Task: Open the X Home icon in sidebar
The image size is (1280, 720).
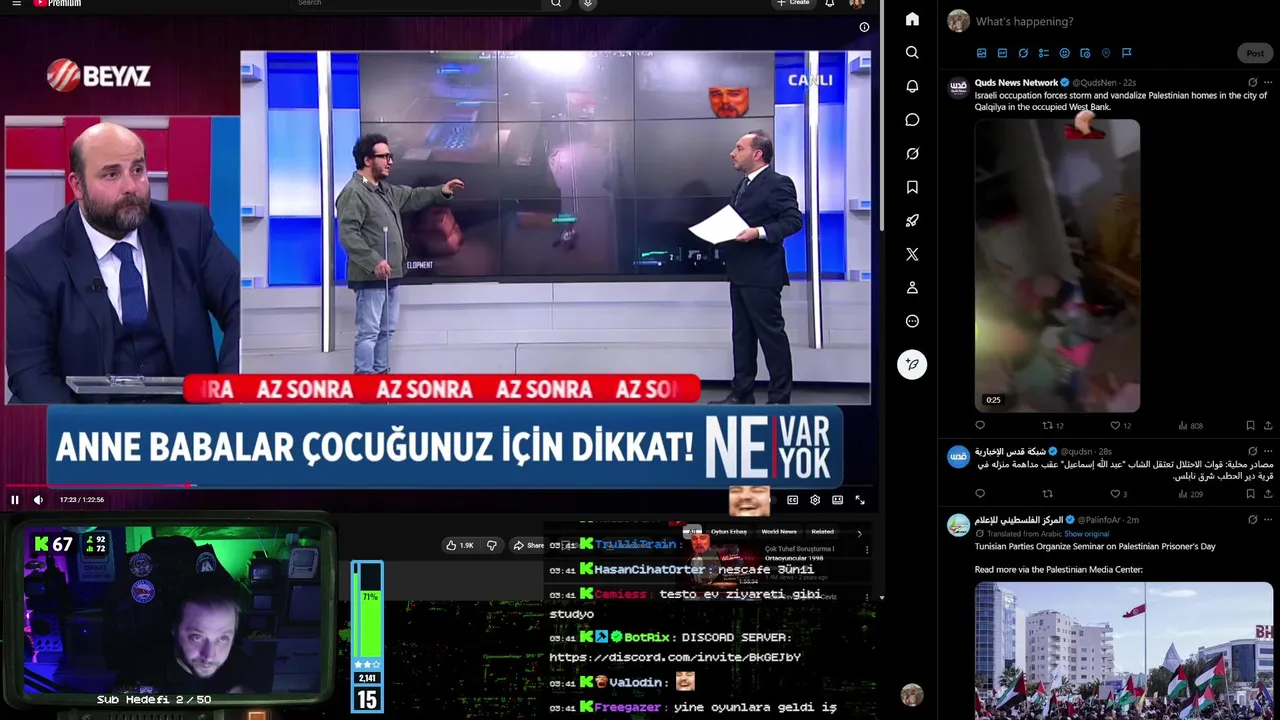Action: pyautogui.click(x=912, y=19)
